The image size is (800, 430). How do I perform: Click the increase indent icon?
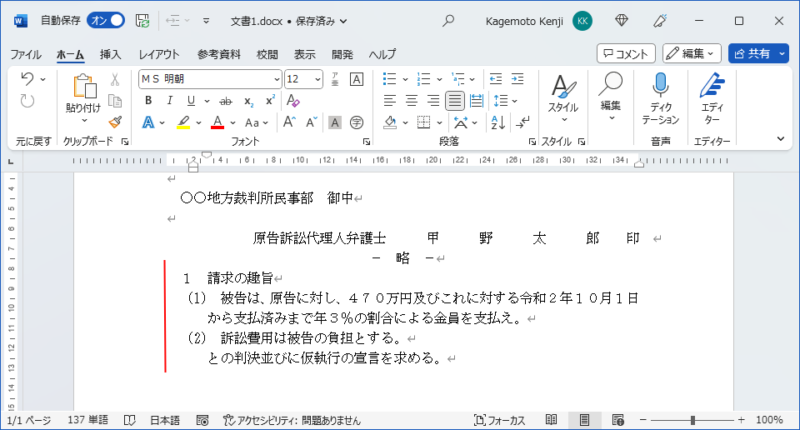click(x=517, y=79)
